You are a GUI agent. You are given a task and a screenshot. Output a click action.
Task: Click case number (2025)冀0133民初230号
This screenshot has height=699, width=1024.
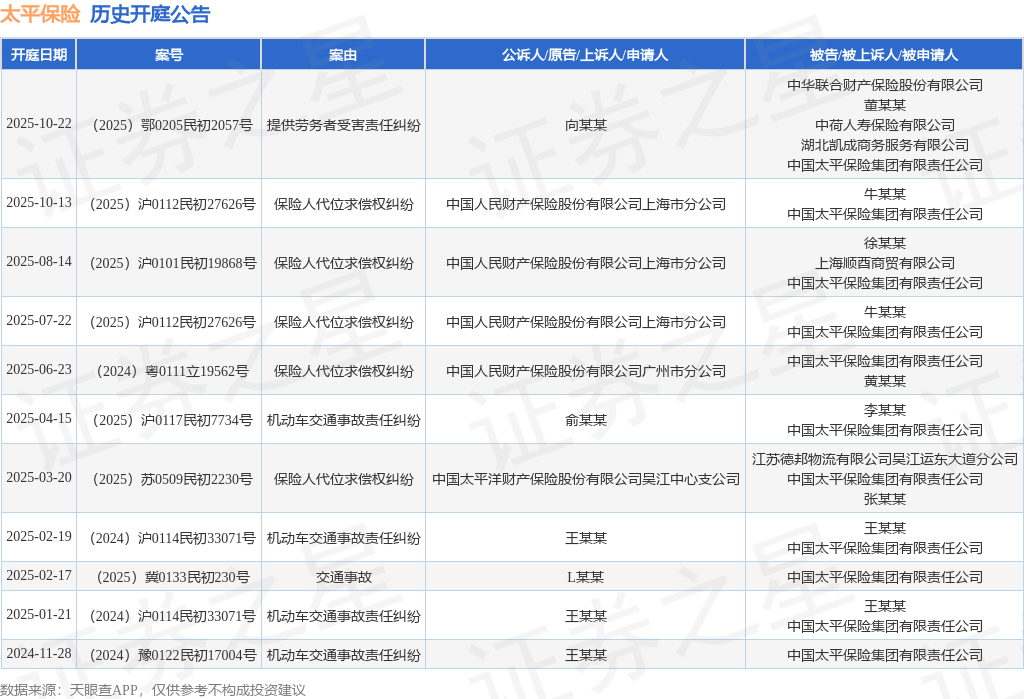168,577
